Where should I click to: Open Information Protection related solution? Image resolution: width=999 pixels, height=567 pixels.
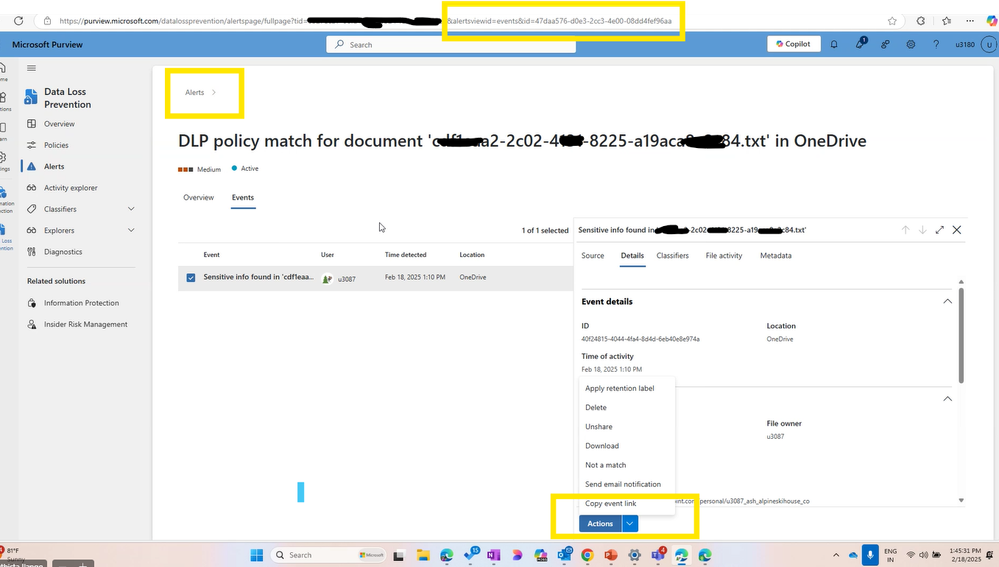(x=81, y=303)
